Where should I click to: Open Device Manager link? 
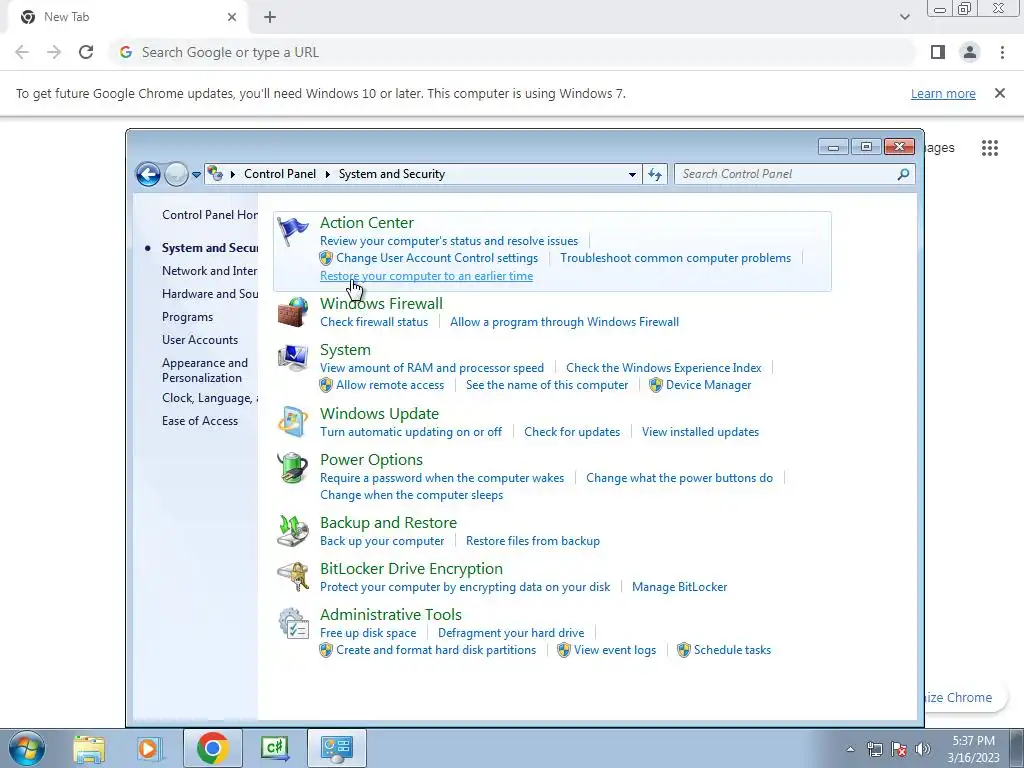709,385
